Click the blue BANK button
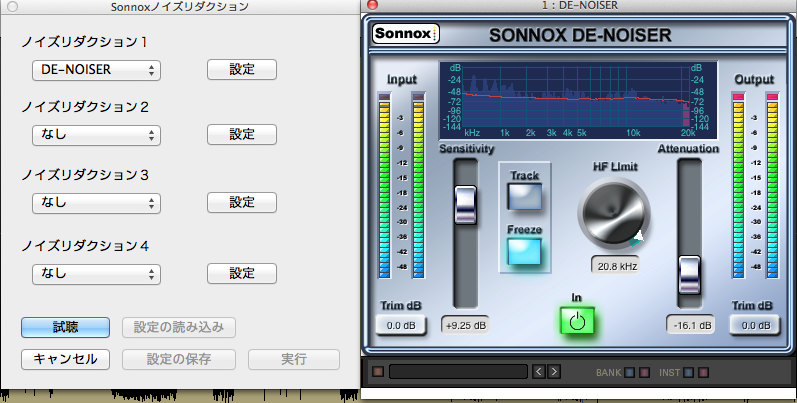Screen dimensions: 797x403 coord(629,373)
